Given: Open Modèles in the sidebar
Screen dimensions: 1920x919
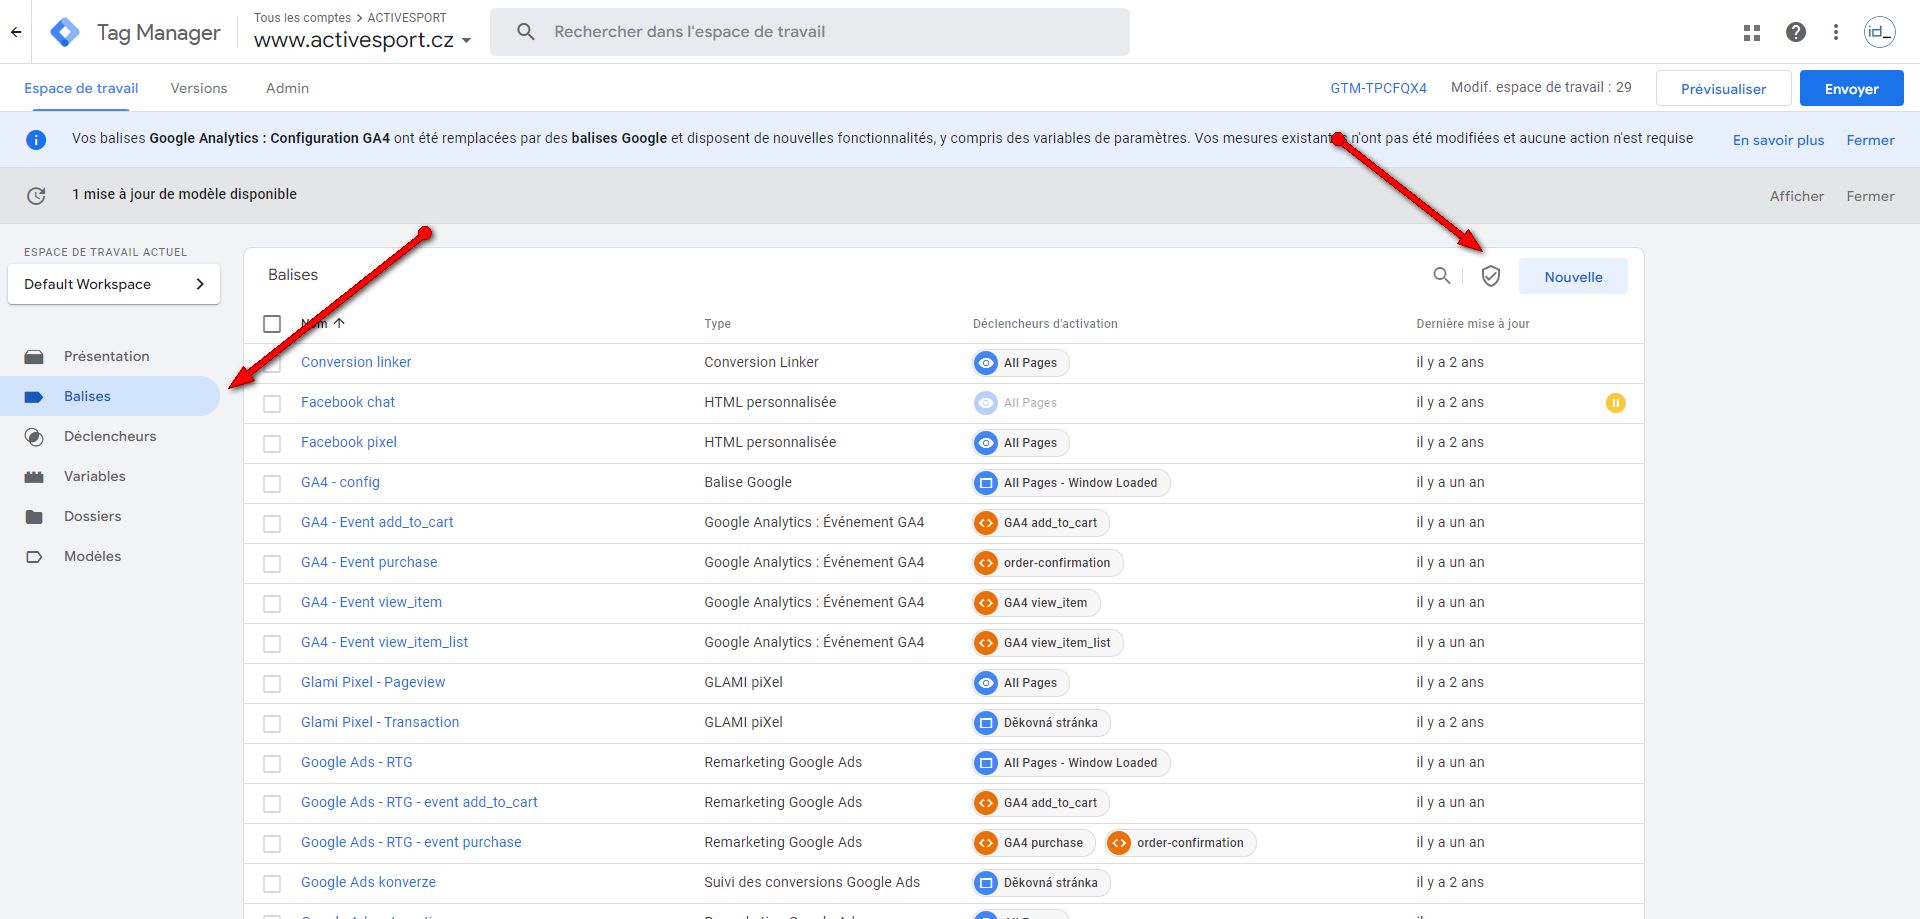Looking at the screenshot, I should tap(92, 556).
